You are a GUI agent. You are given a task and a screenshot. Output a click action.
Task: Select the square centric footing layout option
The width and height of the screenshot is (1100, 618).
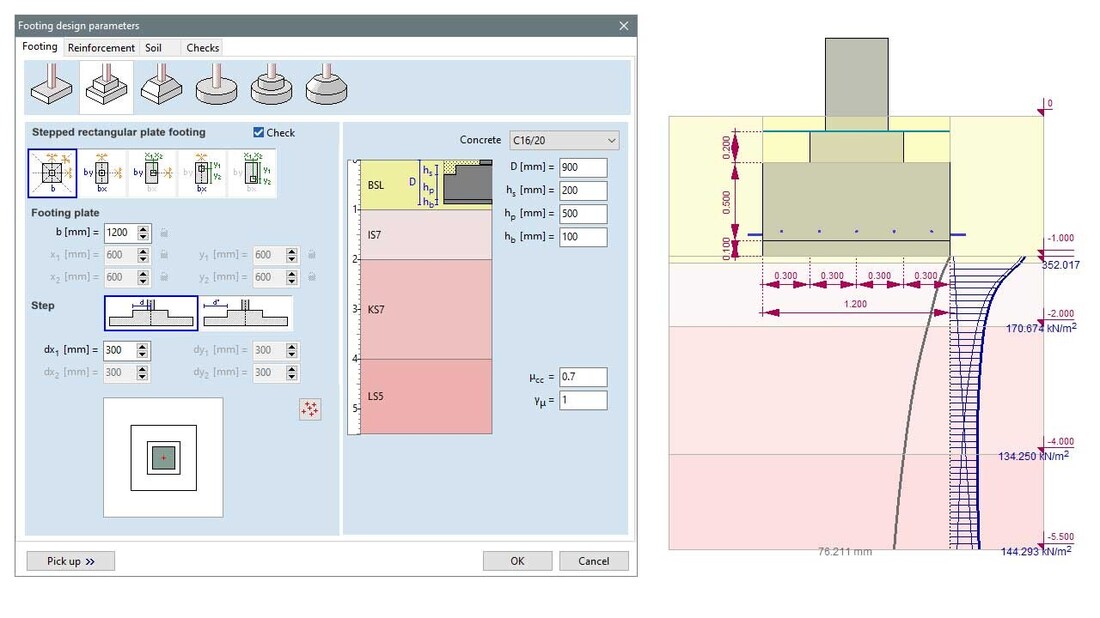tap(53, 173)
